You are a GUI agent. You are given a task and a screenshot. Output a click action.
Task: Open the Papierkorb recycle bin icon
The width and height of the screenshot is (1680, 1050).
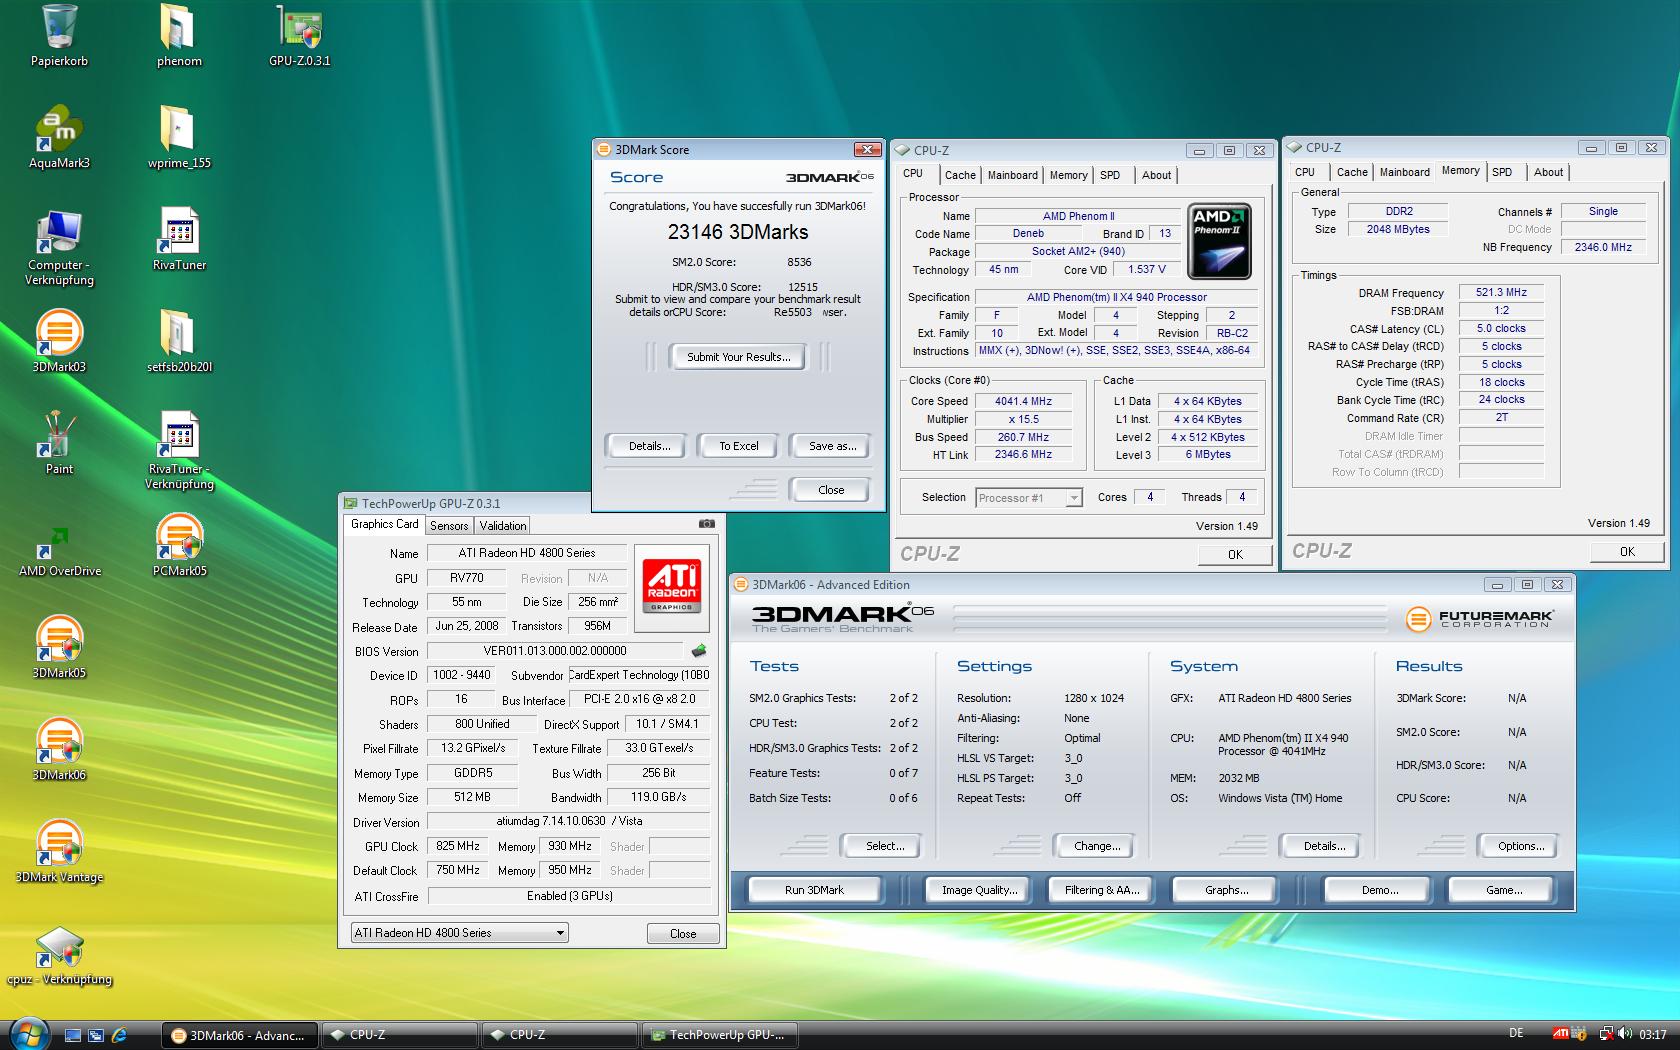click(59, 36)
